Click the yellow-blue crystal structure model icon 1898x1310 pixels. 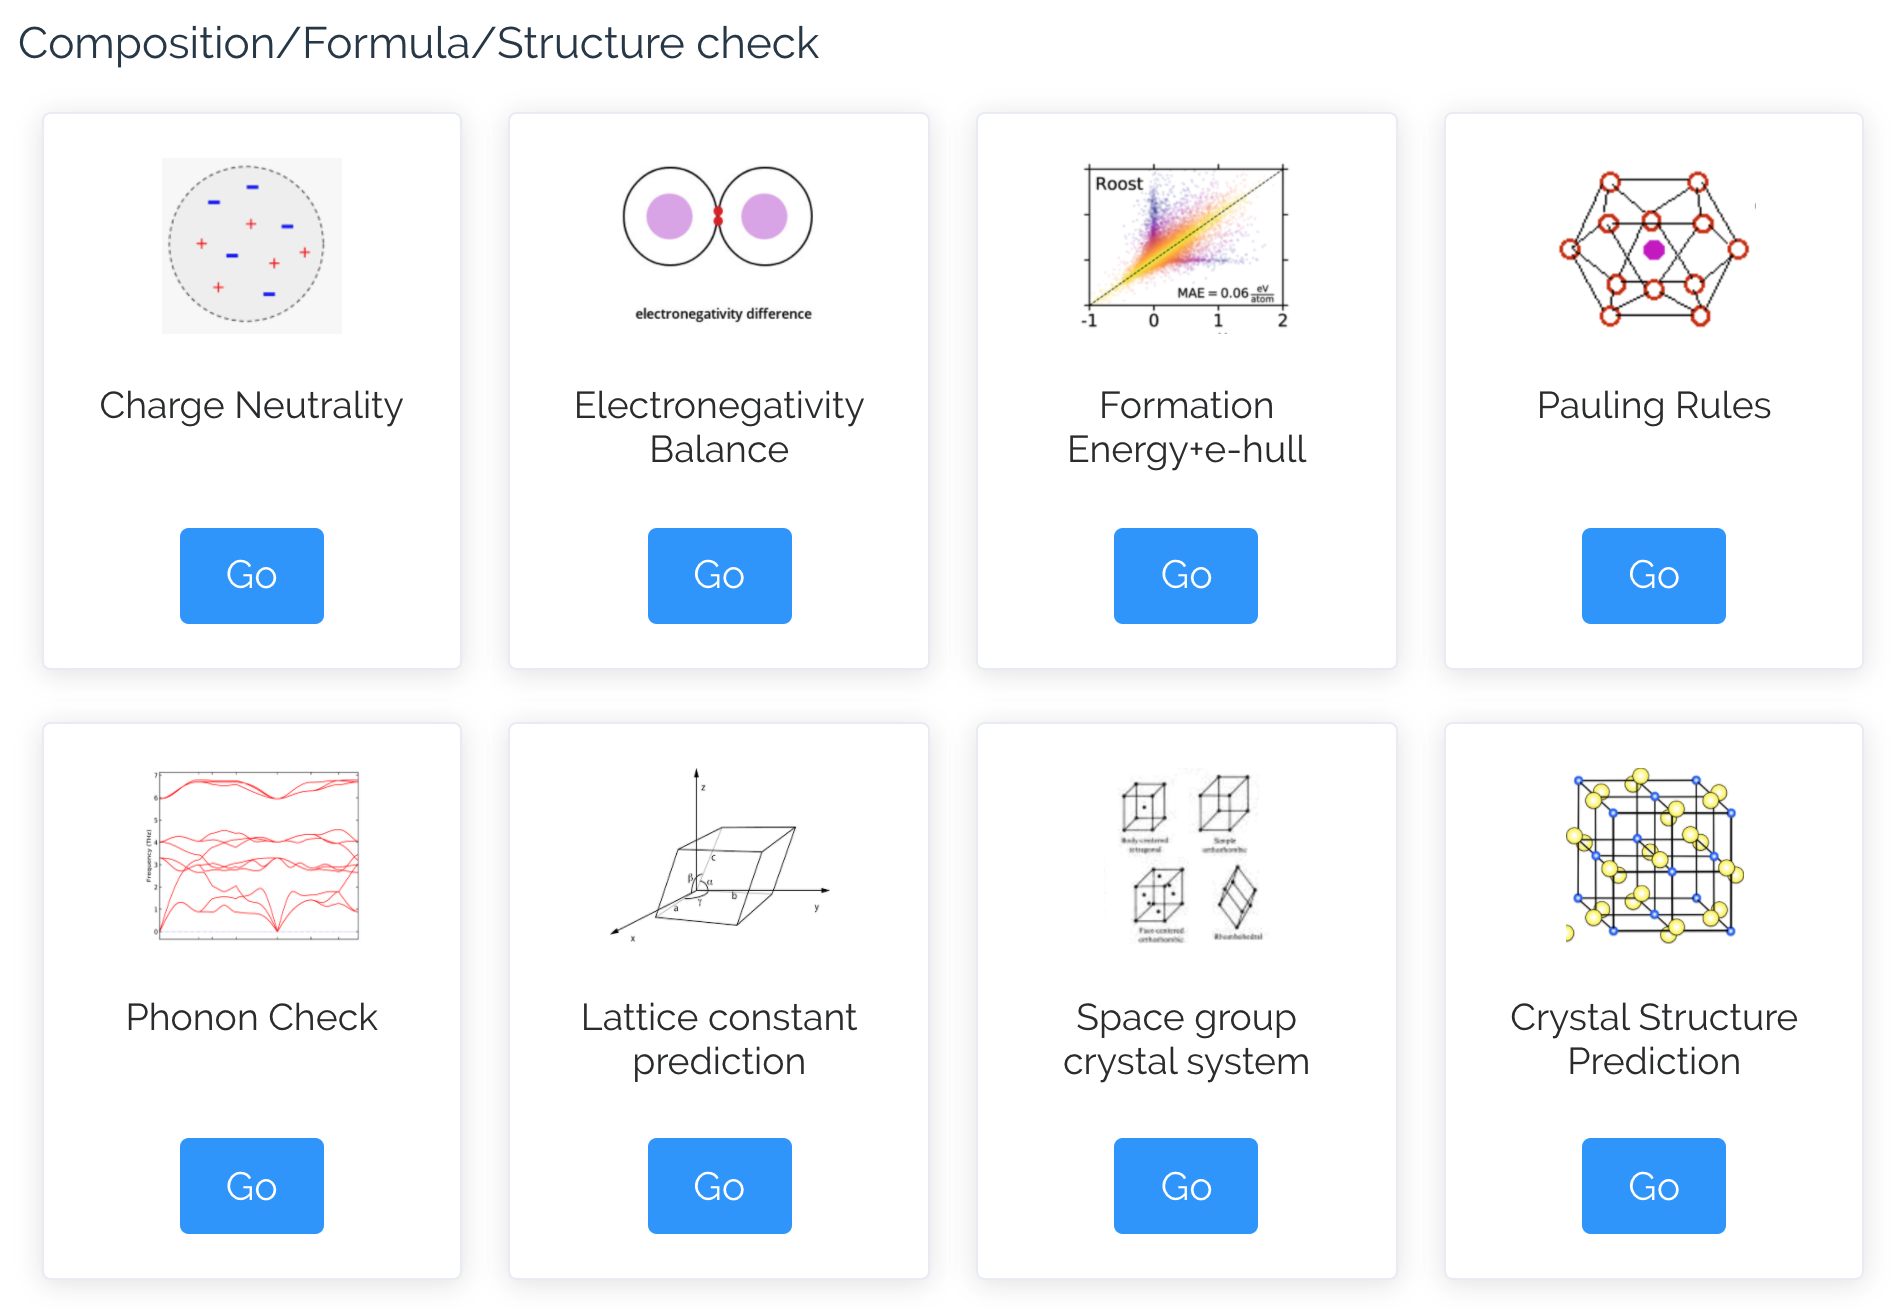1653,856
